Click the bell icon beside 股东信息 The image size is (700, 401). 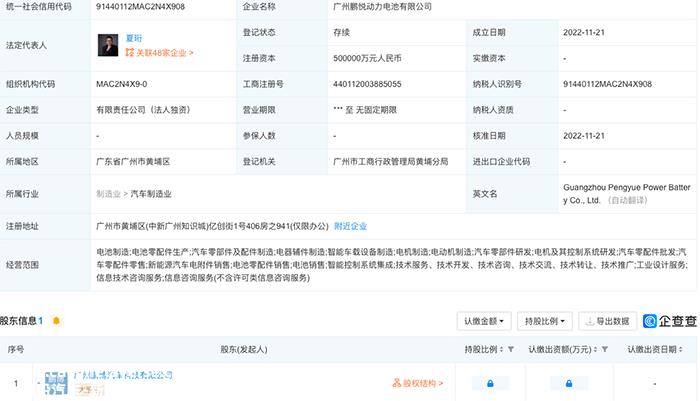point(56,321)
